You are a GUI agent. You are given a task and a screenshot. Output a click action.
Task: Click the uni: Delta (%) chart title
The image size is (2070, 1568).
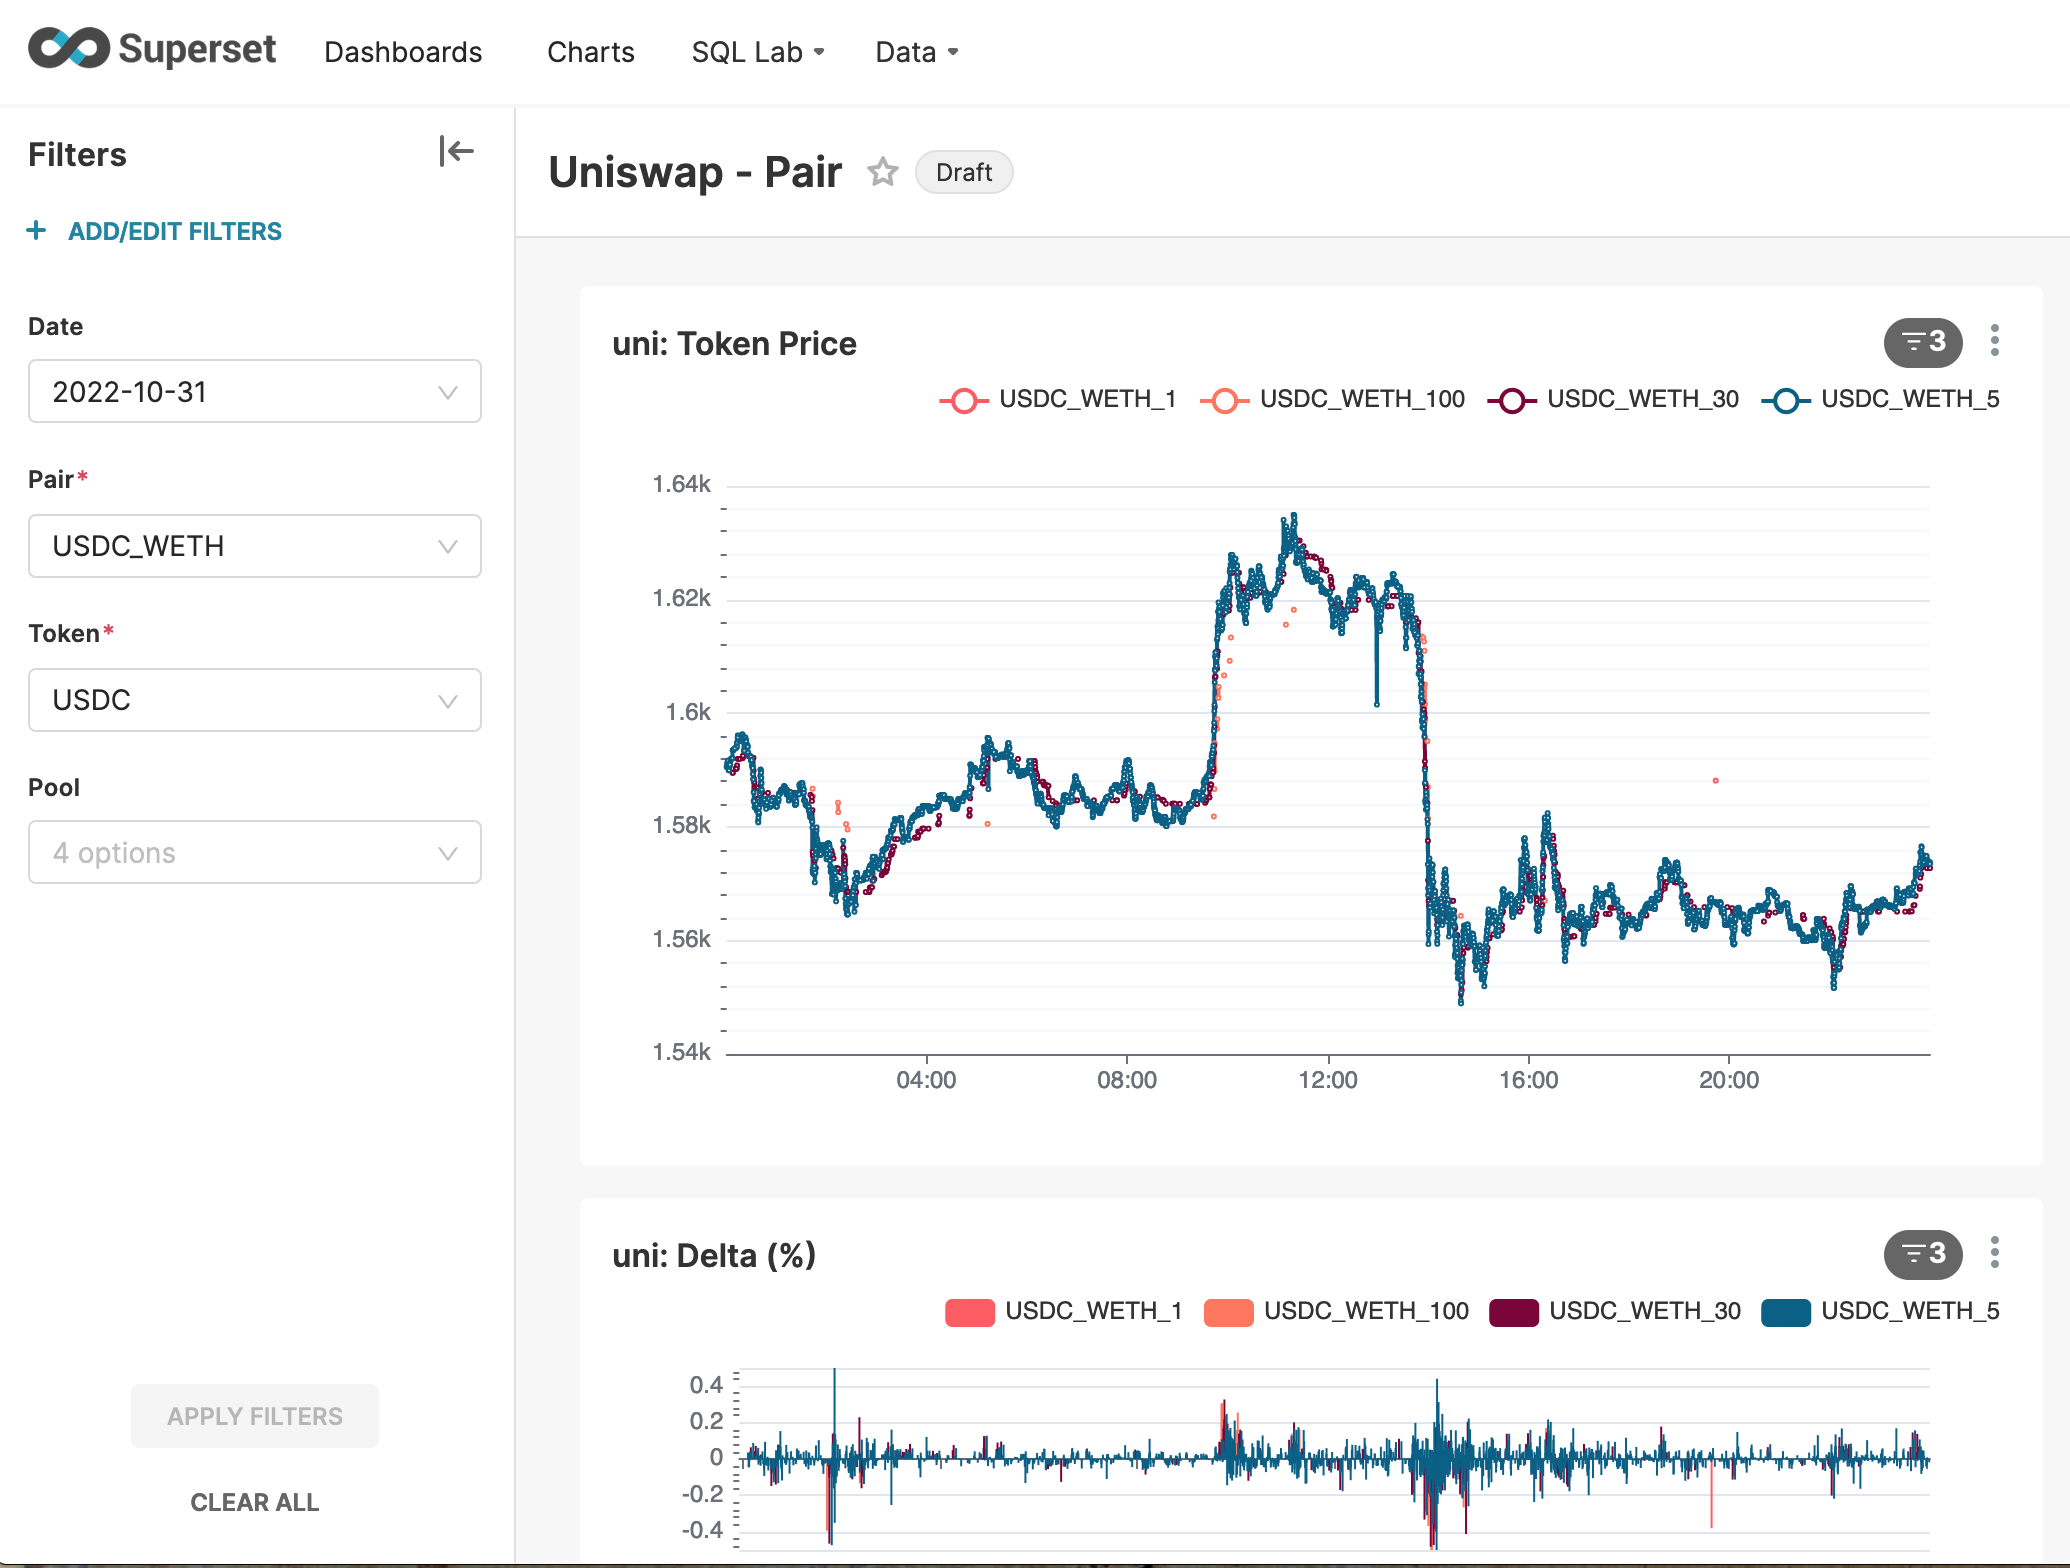pos(714,1255)
